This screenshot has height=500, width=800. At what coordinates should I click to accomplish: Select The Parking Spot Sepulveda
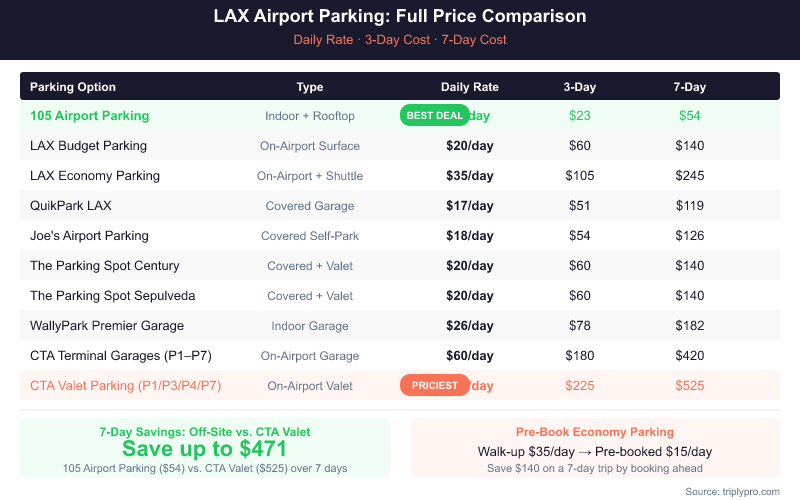click(x=111, y=296)
